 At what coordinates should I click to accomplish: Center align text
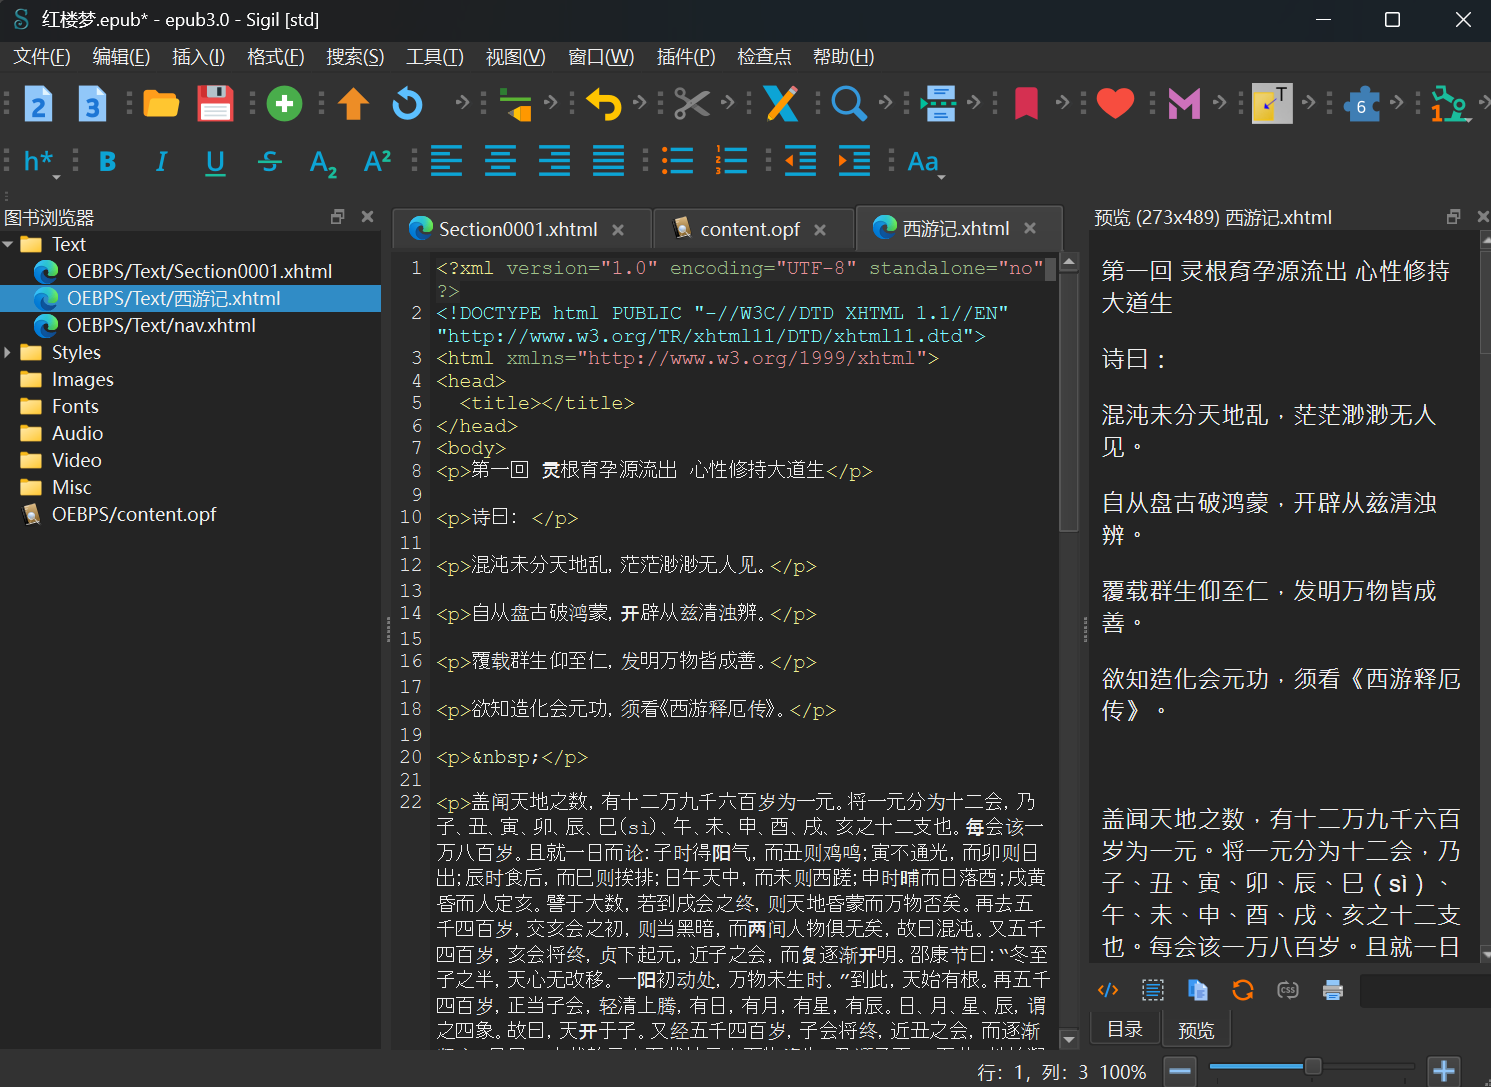(500, 161)
